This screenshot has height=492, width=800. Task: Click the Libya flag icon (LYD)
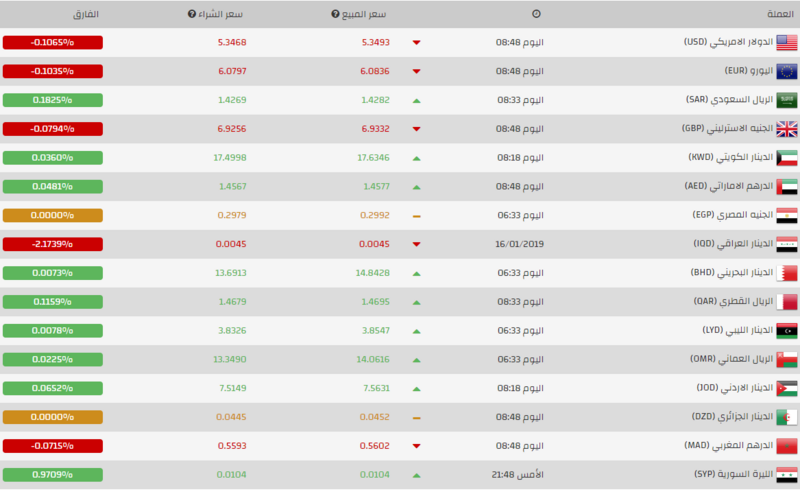(x=787, y=331)
